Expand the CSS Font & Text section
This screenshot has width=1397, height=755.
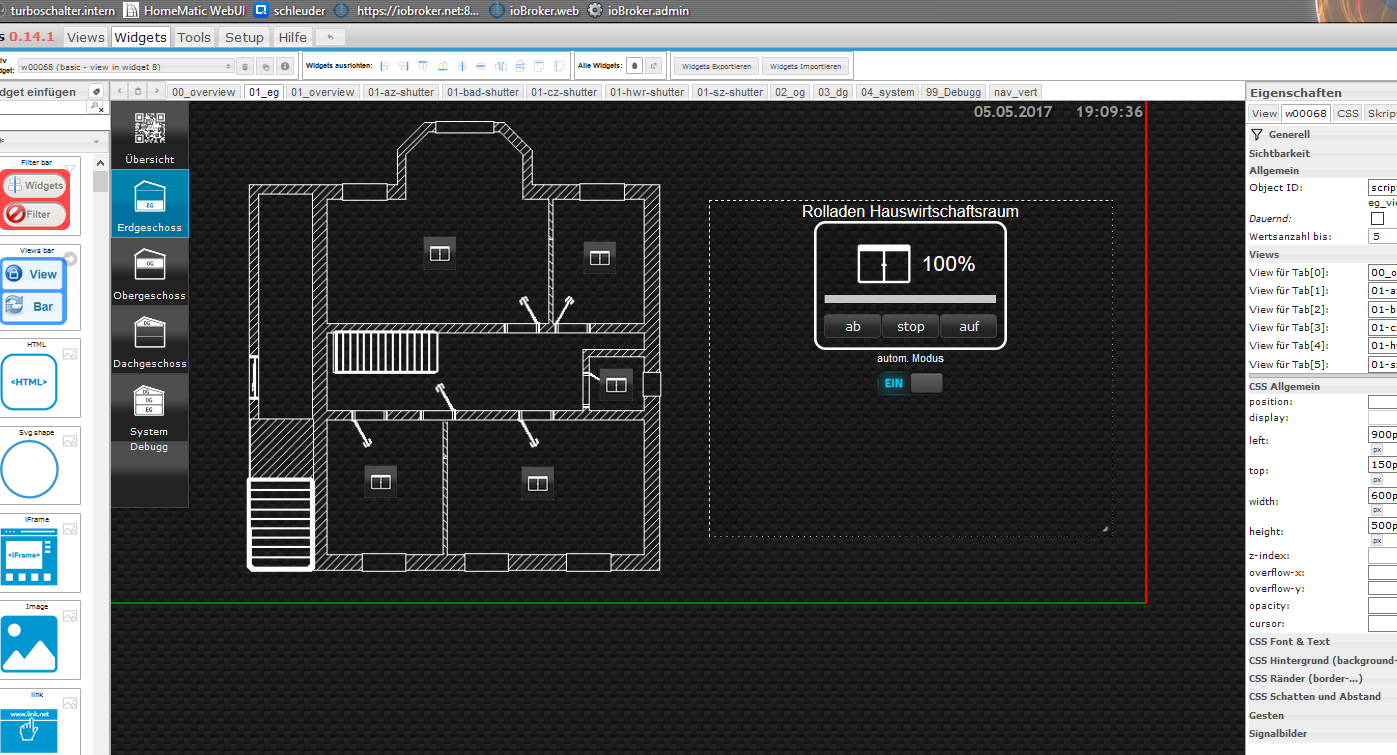point(1289,641)
